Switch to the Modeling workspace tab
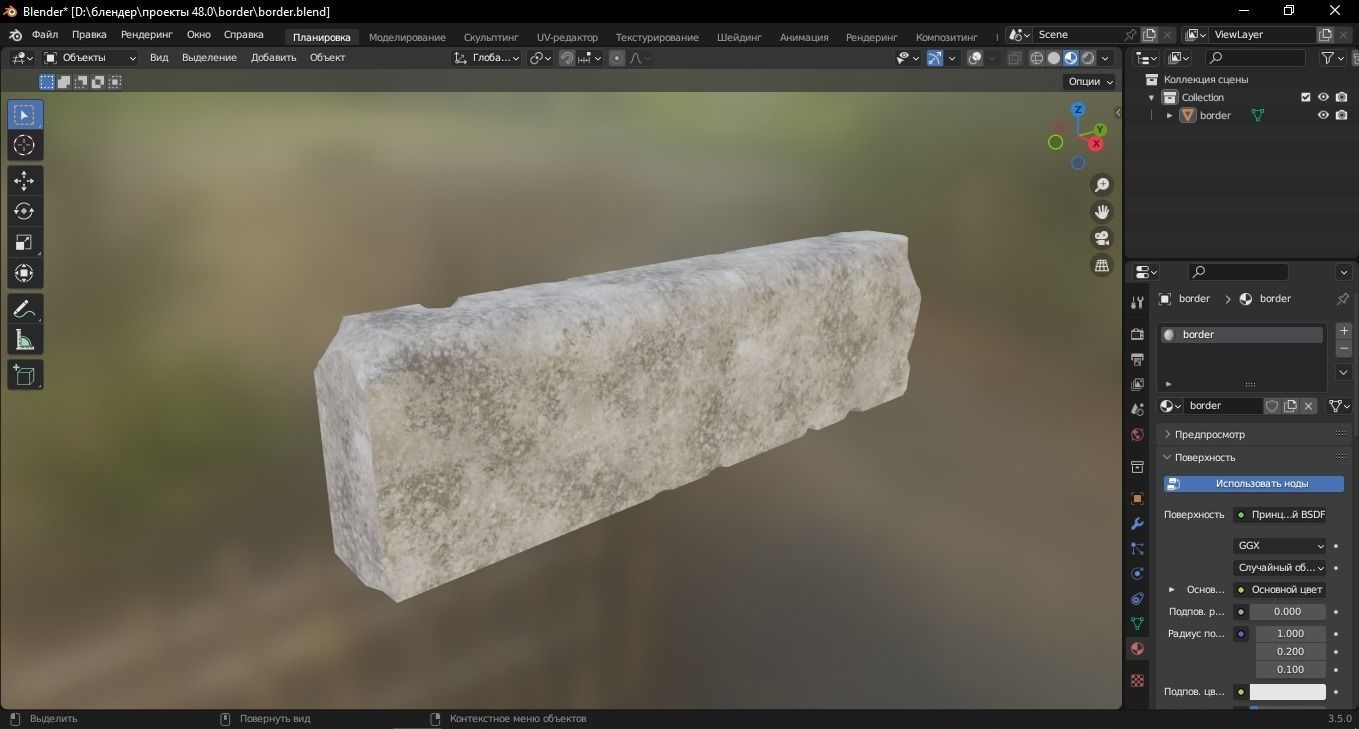Screen dimensions: 1359x729 pos(407,38)
